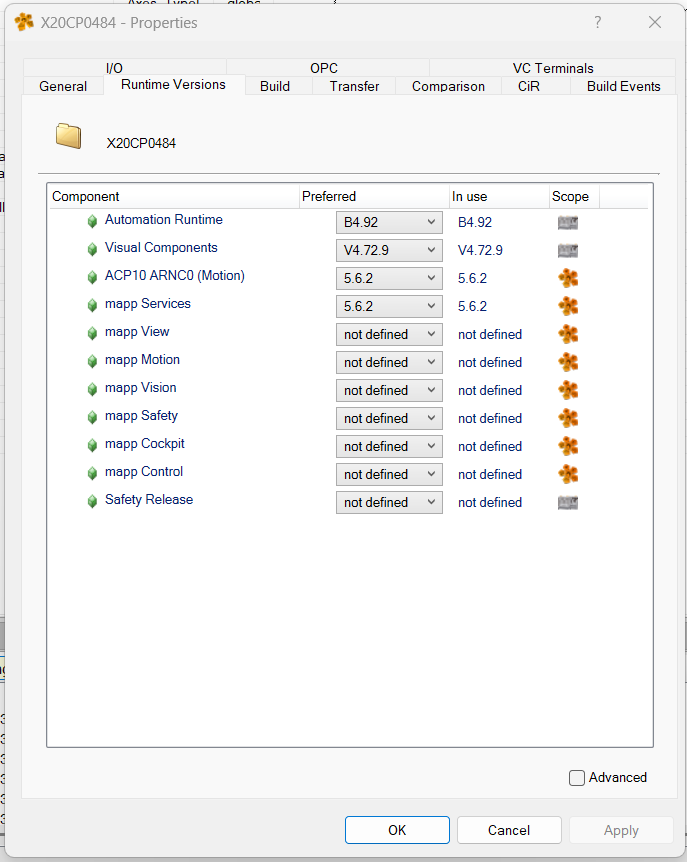Open mapp Vision preferred version dropdown
687x862 pixels.
click(389, 390)
